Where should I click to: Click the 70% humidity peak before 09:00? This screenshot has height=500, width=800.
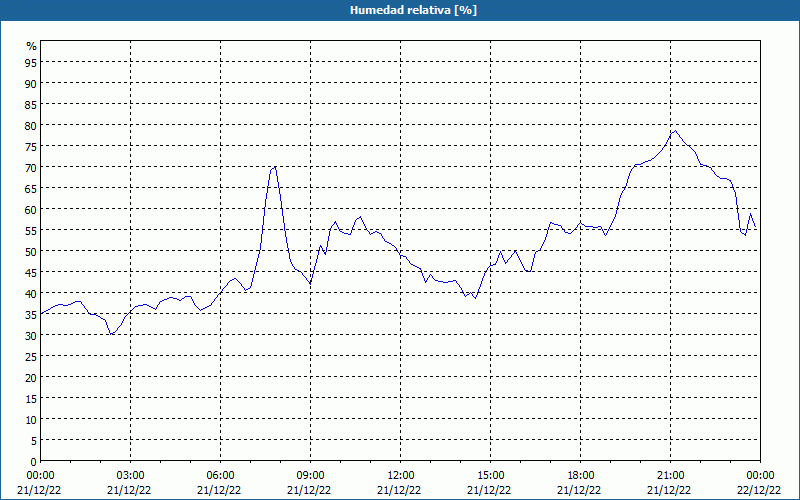click(275, 167)
